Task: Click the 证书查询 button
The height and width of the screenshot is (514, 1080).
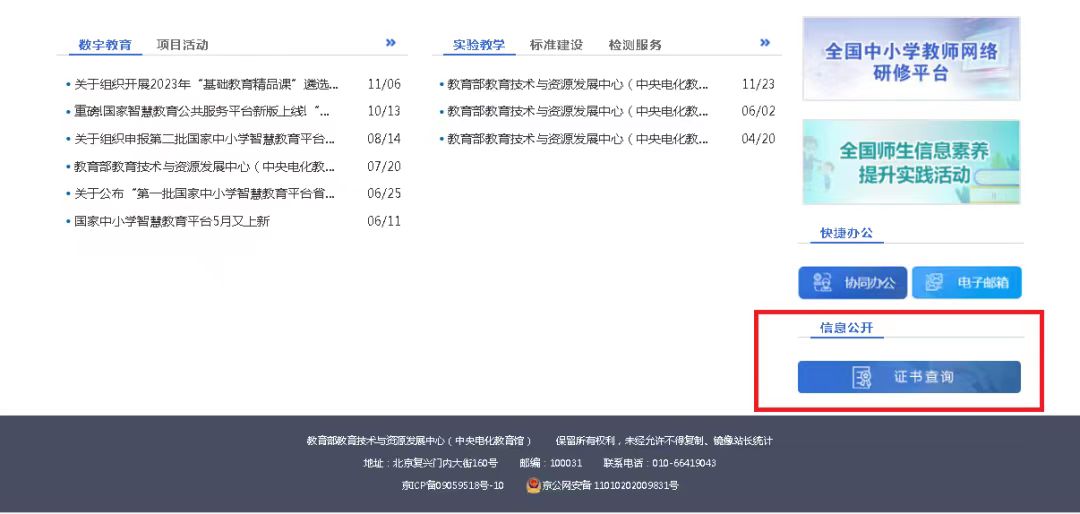Action: [x=909, y=377]
